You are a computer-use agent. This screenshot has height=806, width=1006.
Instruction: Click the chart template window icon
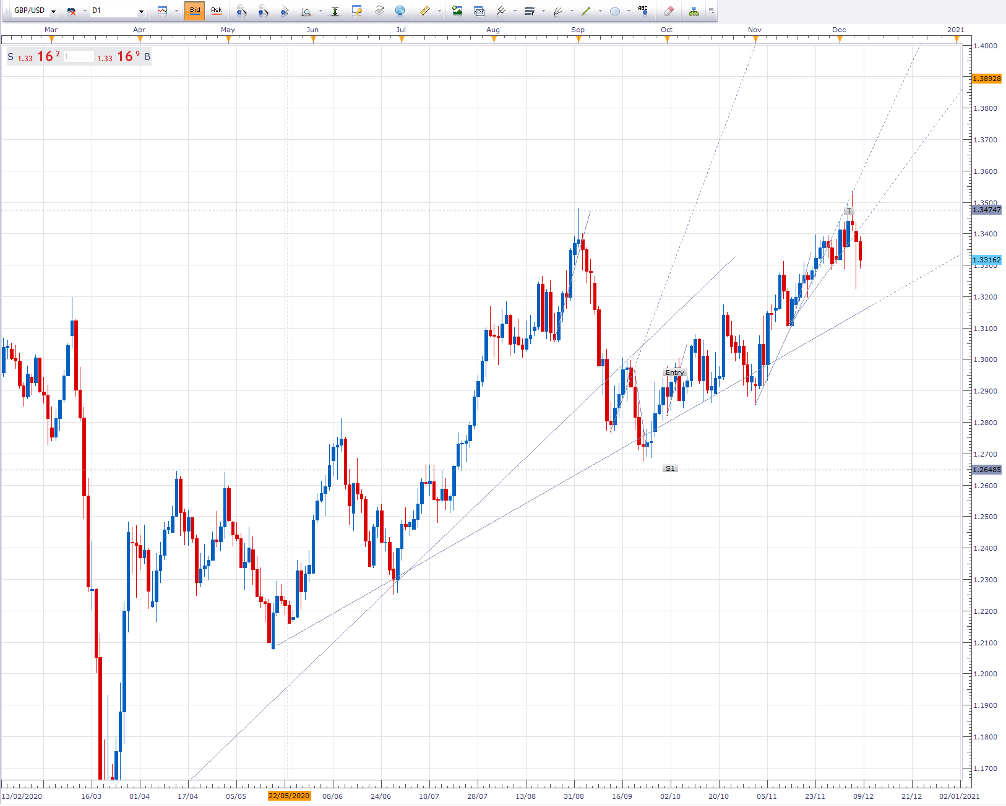pyautogui.click(x=479, y=11)
